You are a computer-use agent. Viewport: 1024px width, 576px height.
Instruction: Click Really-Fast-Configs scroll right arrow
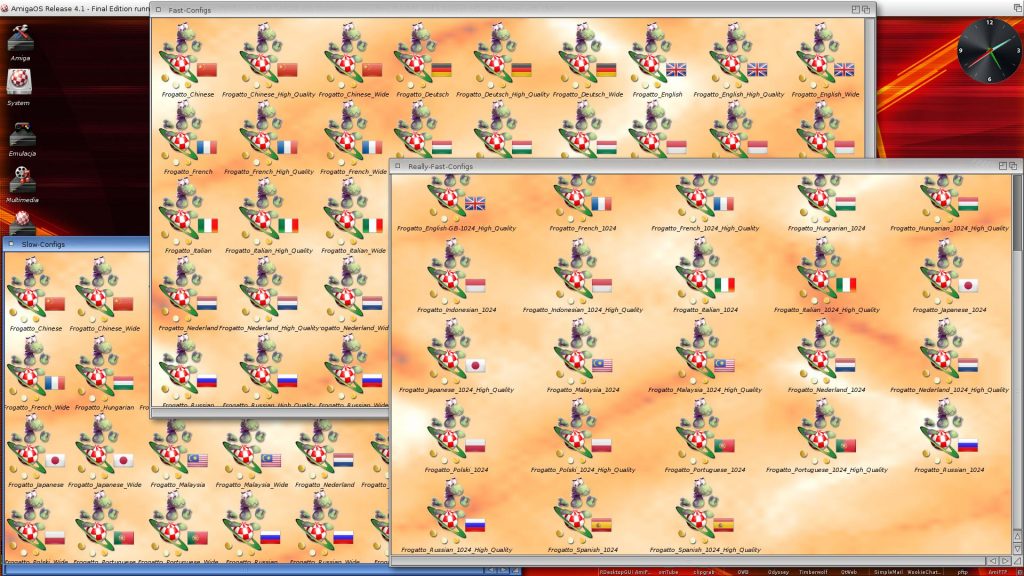click(1005, 560)
